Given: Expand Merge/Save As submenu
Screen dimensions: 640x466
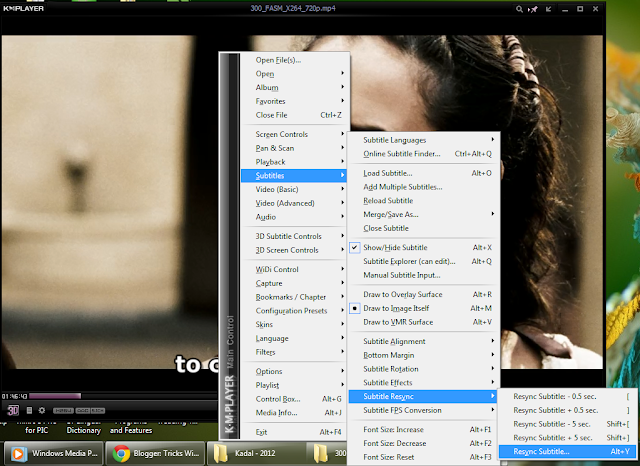Looking at the screenshot, I should pos(423,215).
